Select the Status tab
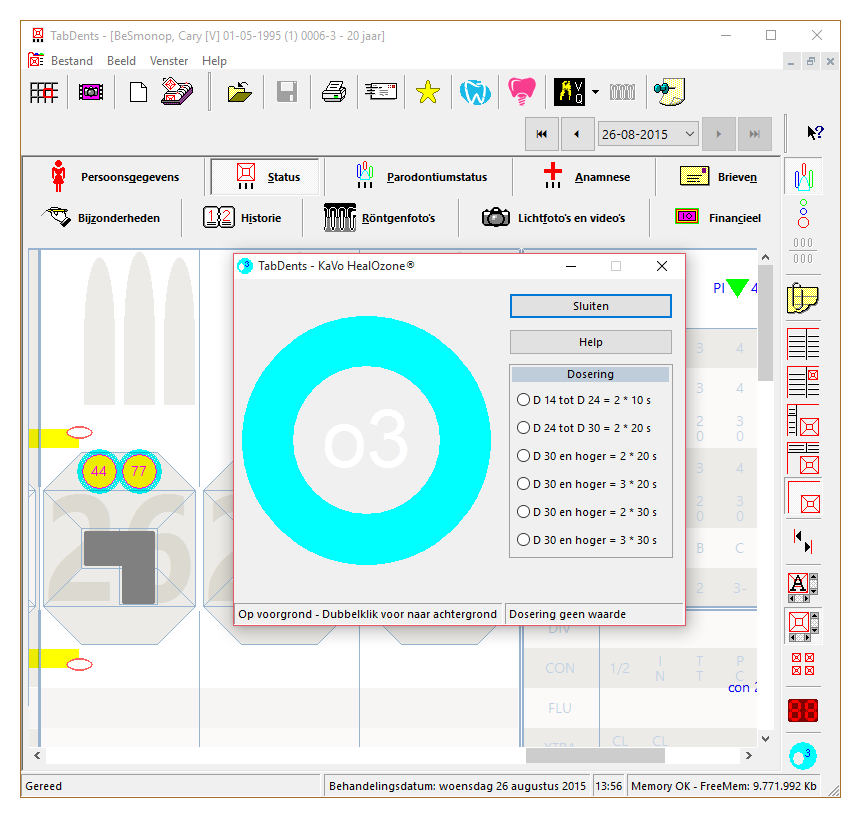Image resolution: width=861 pixels, height=818 pixels. pyautogui.click(x=265, y=177)
